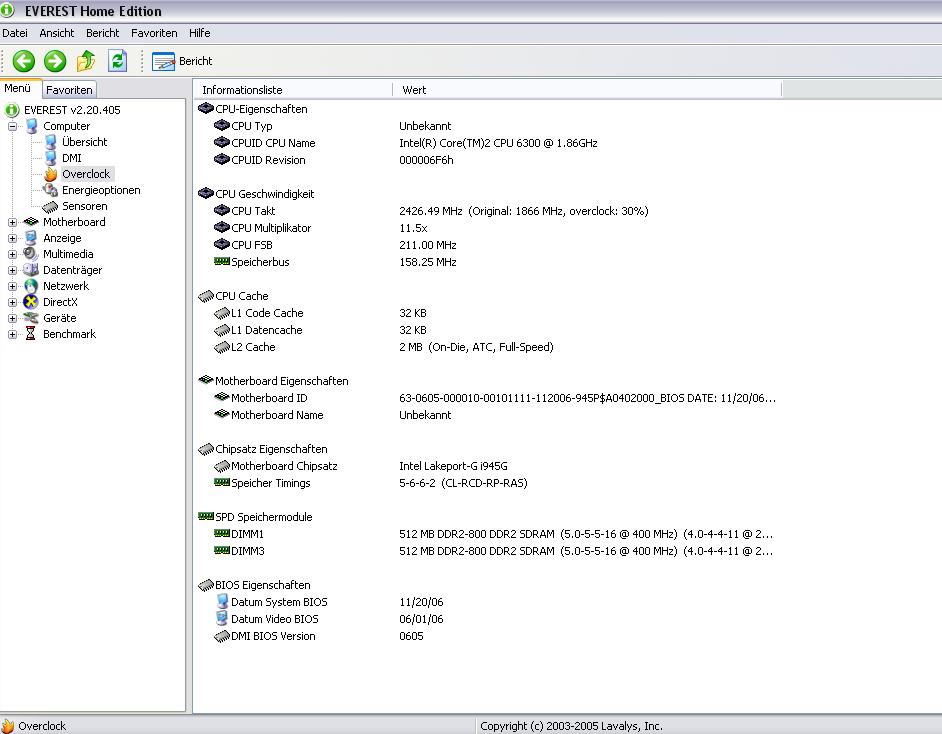Click the Benchmark hourglass icon

tap(31, 335)
